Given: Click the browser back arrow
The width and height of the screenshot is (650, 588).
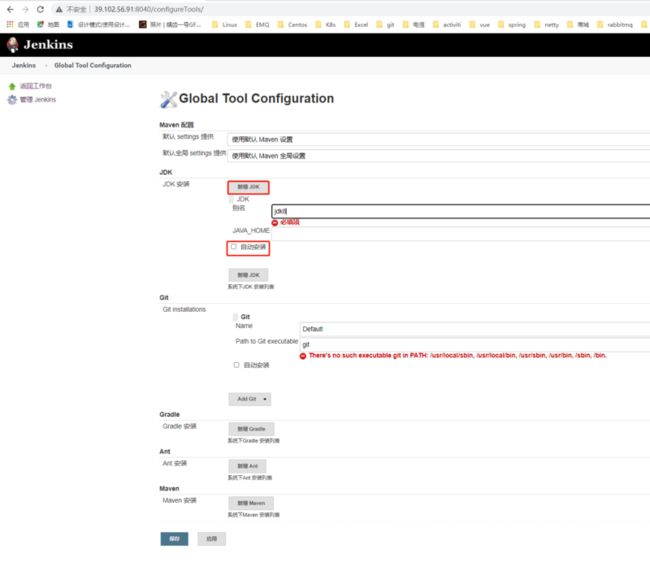Looking at the screenshot, I should [x=10, y=9].
